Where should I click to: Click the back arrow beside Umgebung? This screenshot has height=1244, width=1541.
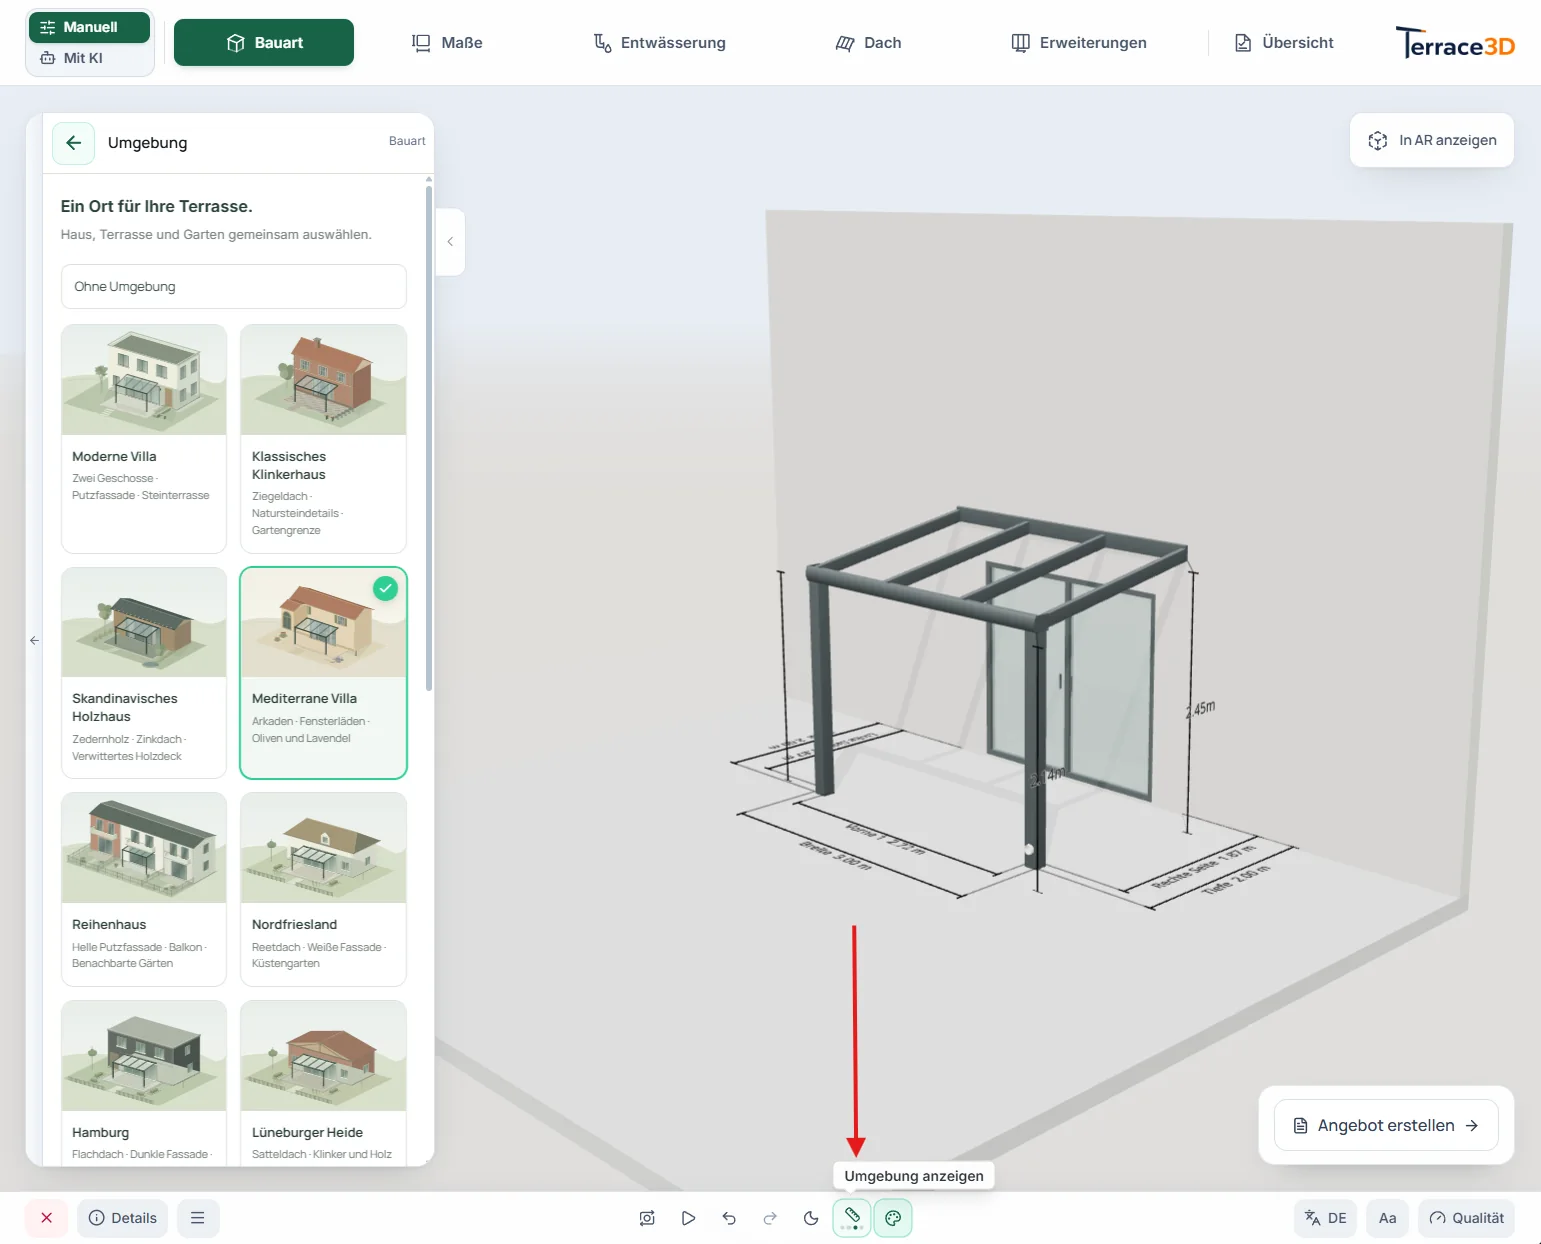(x=74, y=143)
